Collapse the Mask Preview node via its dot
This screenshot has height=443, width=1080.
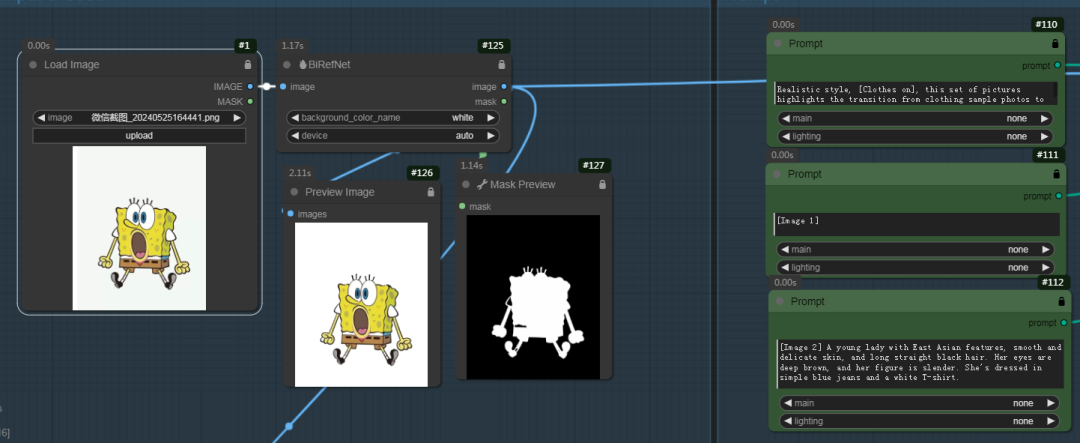(x=466, y=185)
